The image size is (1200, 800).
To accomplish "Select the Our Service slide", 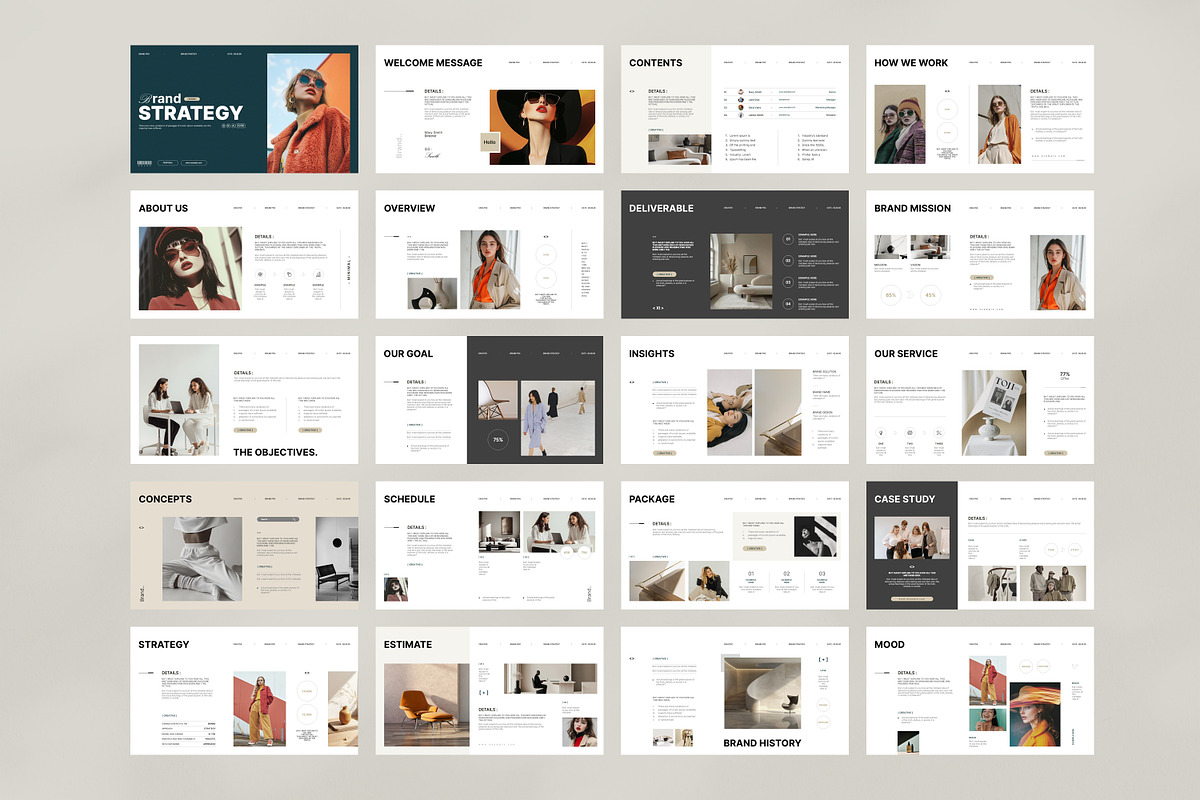I will pyautogui.click(x=980, y=400).
